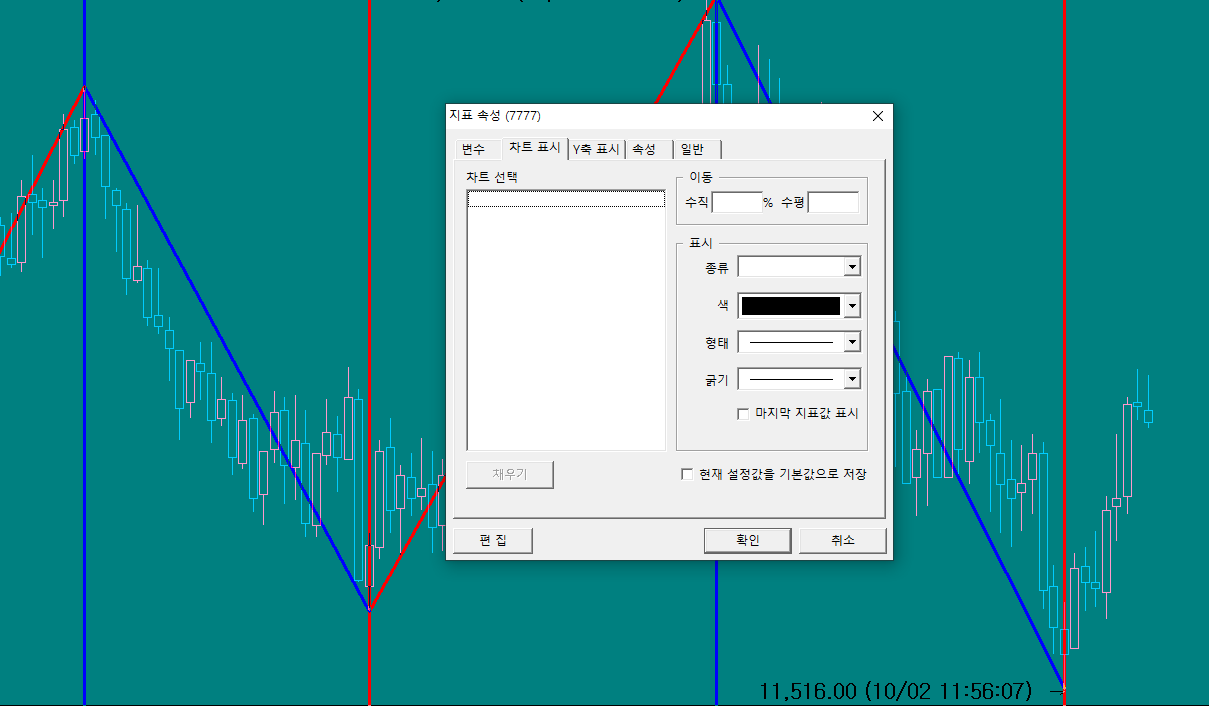Click the 수직 percent input field

click(736, 203)
